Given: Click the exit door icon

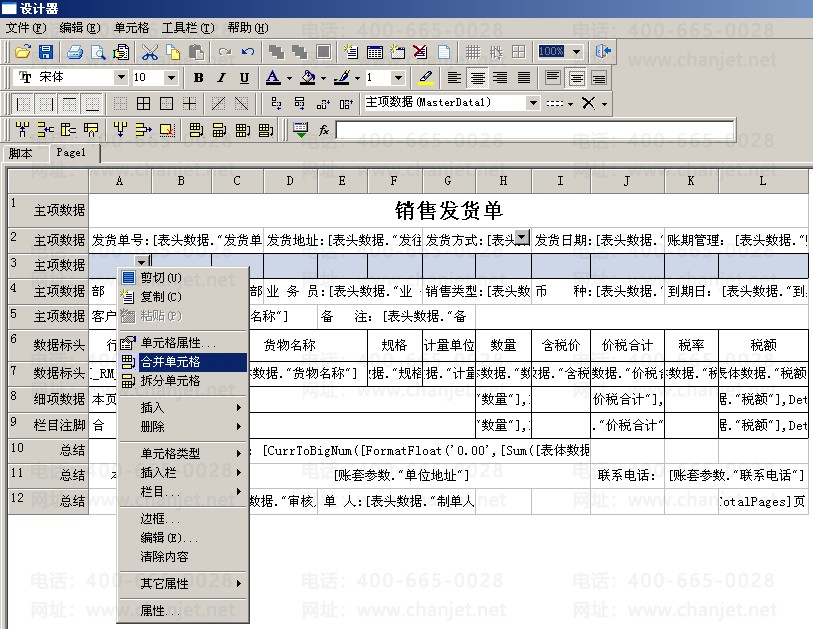Looking at the screenshot, I should tap(603, 51).
